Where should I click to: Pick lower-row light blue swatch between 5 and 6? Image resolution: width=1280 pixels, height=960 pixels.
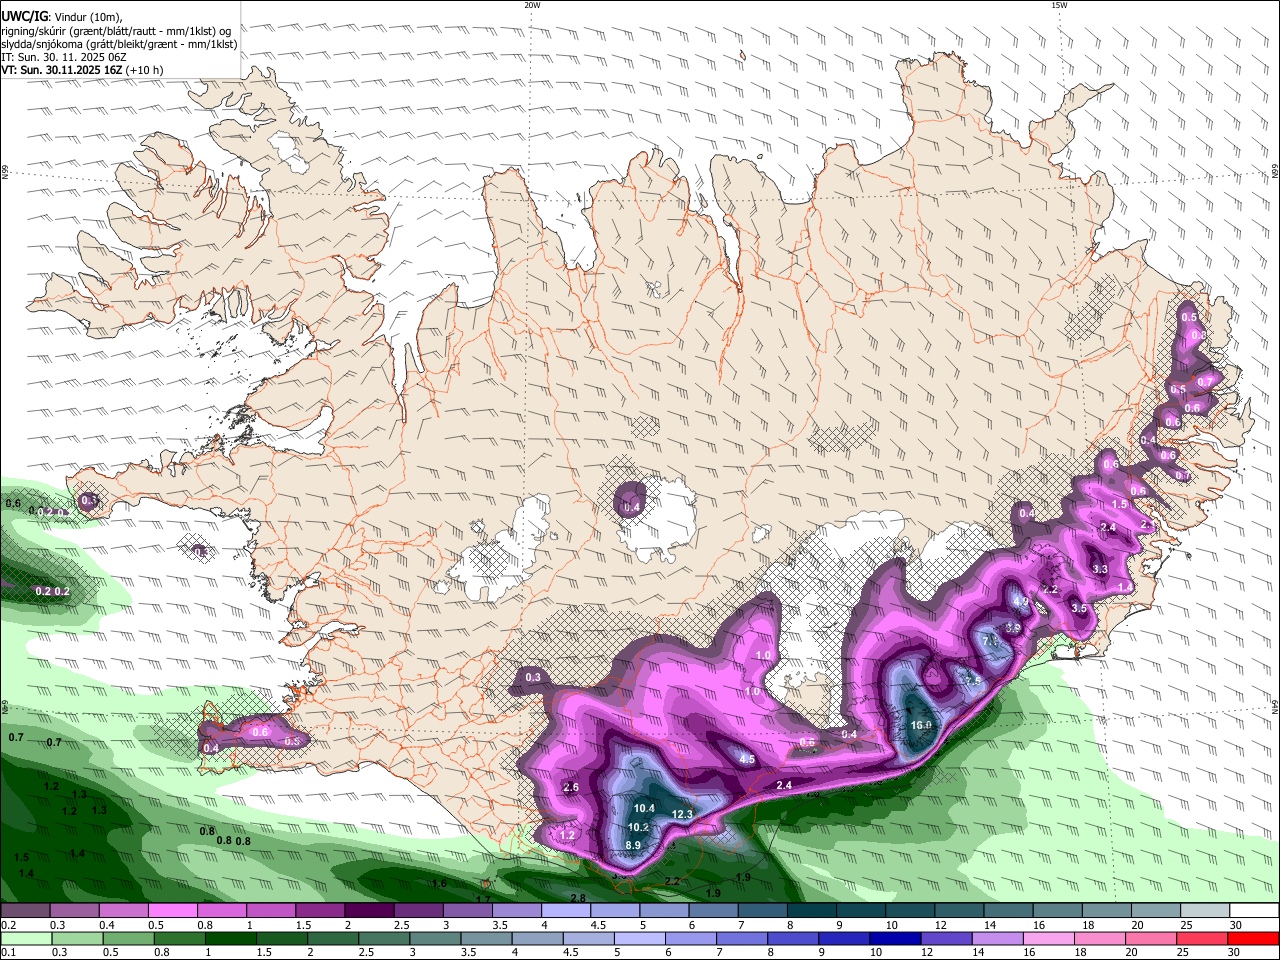pyautogui.click(x=640, y=938)
